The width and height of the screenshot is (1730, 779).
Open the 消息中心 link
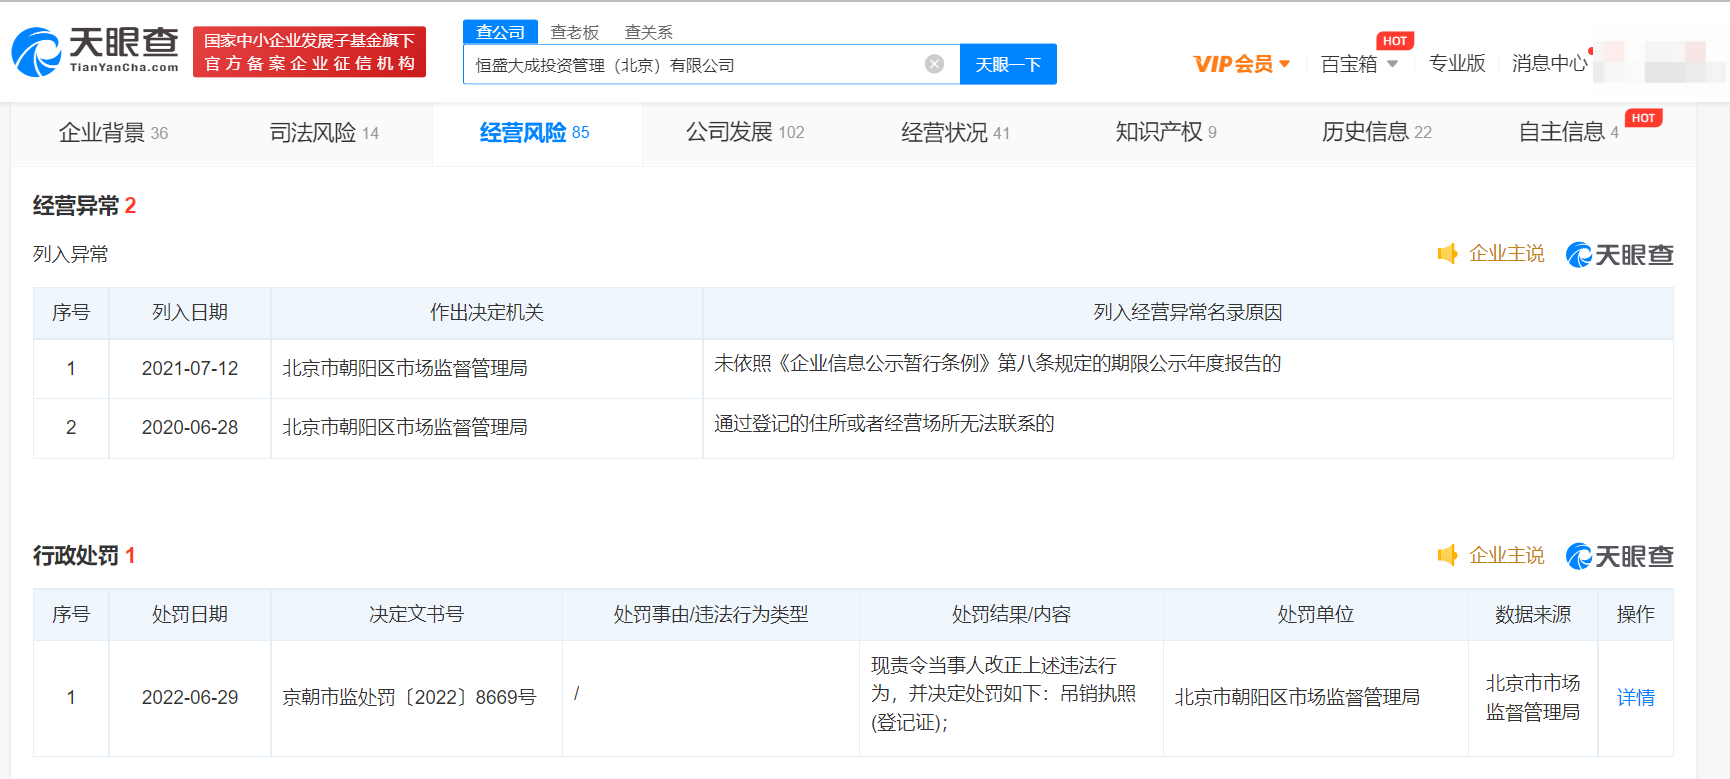(x=1550, y=64)
